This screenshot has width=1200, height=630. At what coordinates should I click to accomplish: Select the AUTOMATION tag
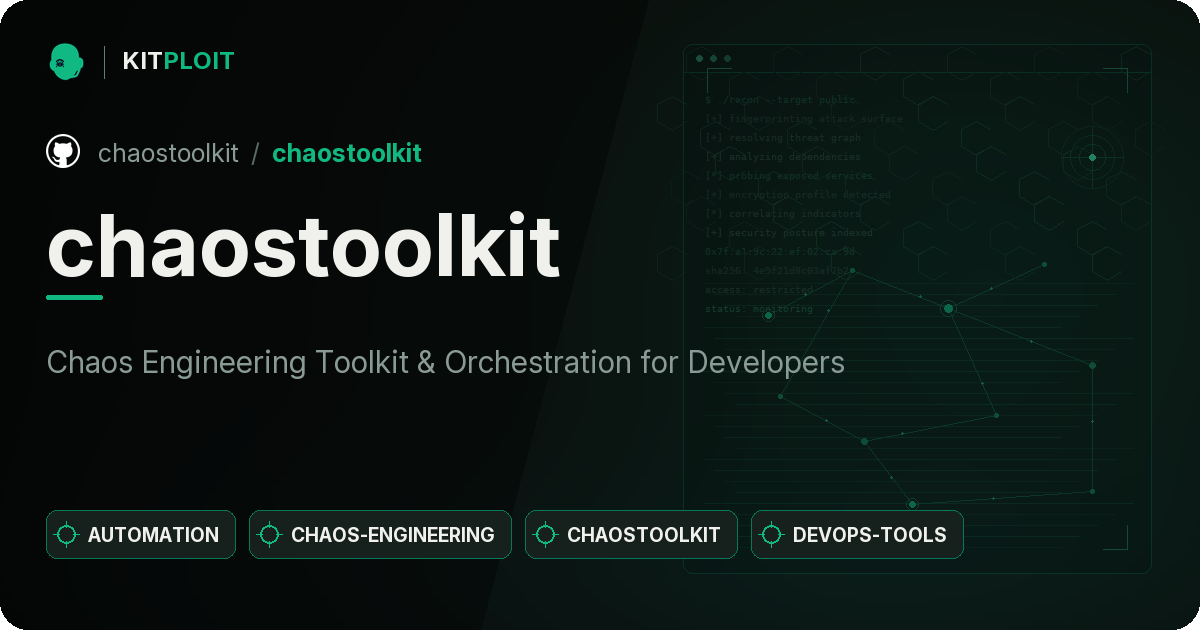141,535
